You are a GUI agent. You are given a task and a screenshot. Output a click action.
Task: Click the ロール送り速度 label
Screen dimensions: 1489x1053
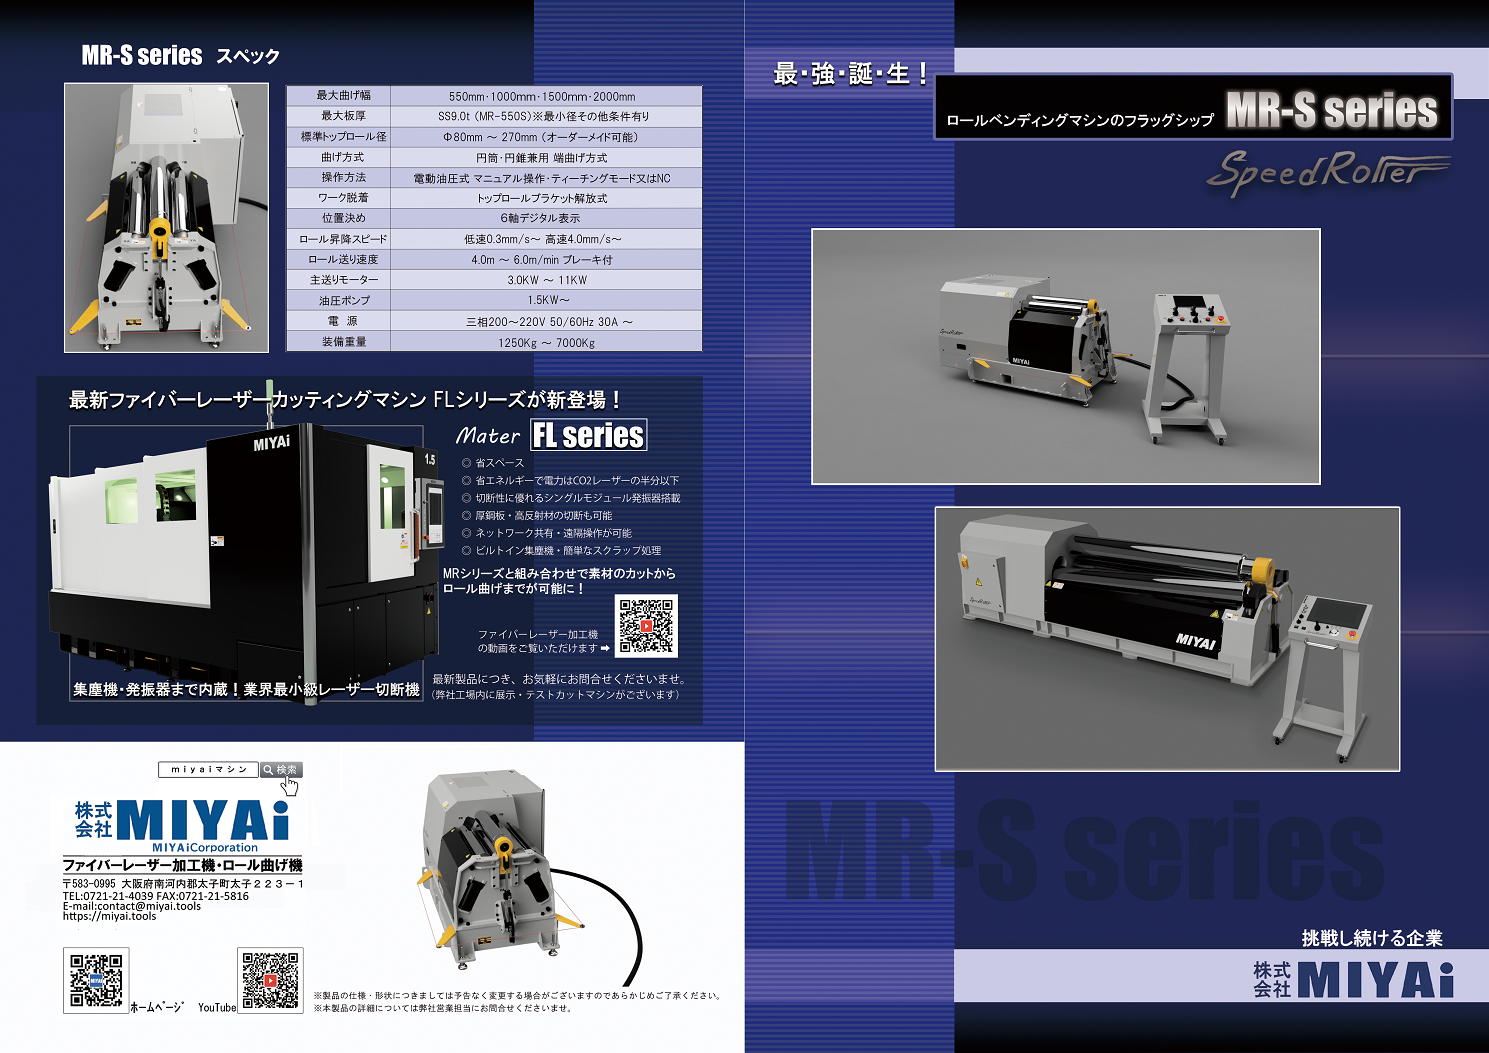click(x=343, y=259)
